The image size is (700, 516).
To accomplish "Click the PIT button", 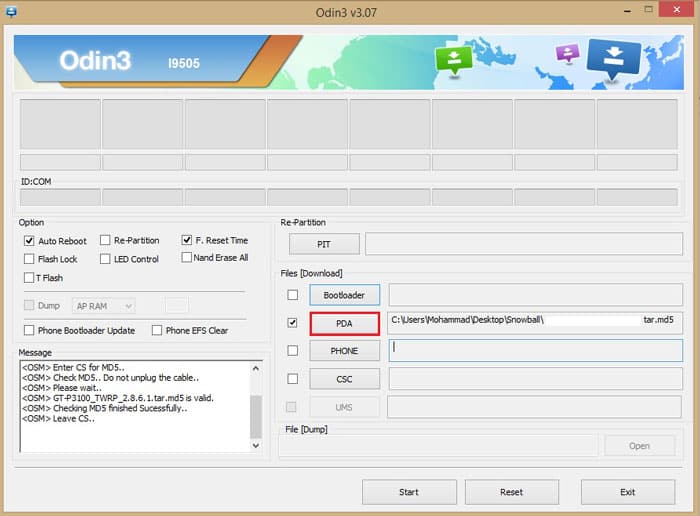I will [x=324, y=244].
